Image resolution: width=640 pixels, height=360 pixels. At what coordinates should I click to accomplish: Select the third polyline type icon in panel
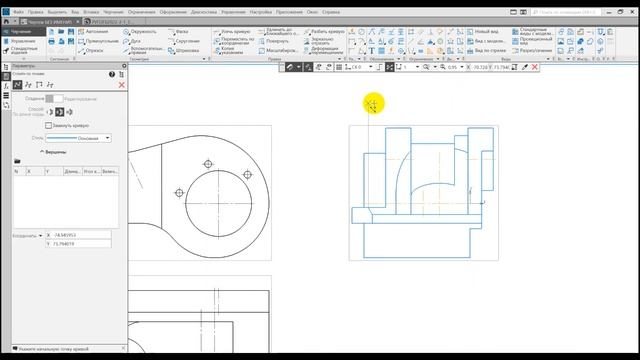point(39,85)
